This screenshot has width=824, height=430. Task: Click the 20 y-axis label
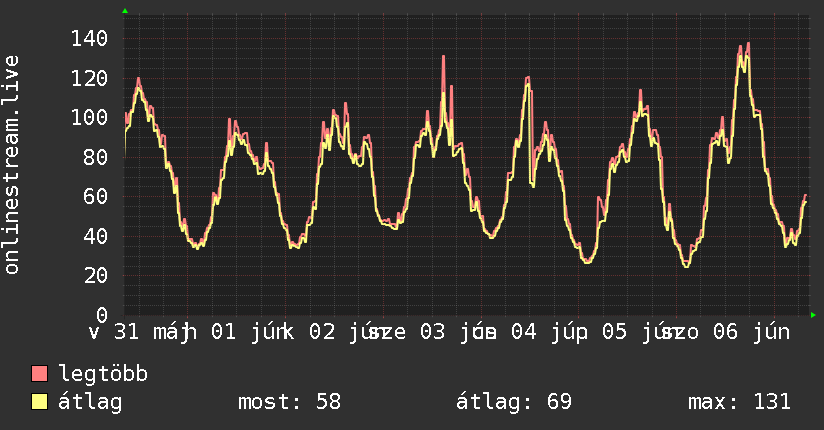point(96,275)
